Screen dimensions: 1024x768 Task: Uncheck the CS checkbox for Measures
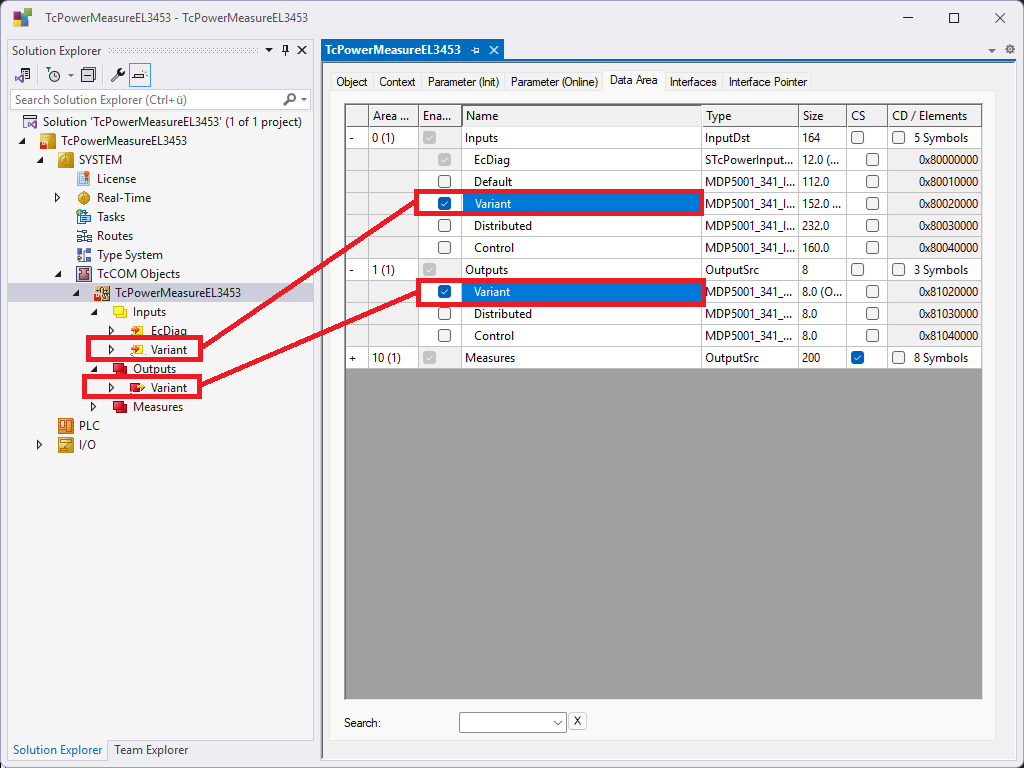pyautogui.click(x=858, y=358)
